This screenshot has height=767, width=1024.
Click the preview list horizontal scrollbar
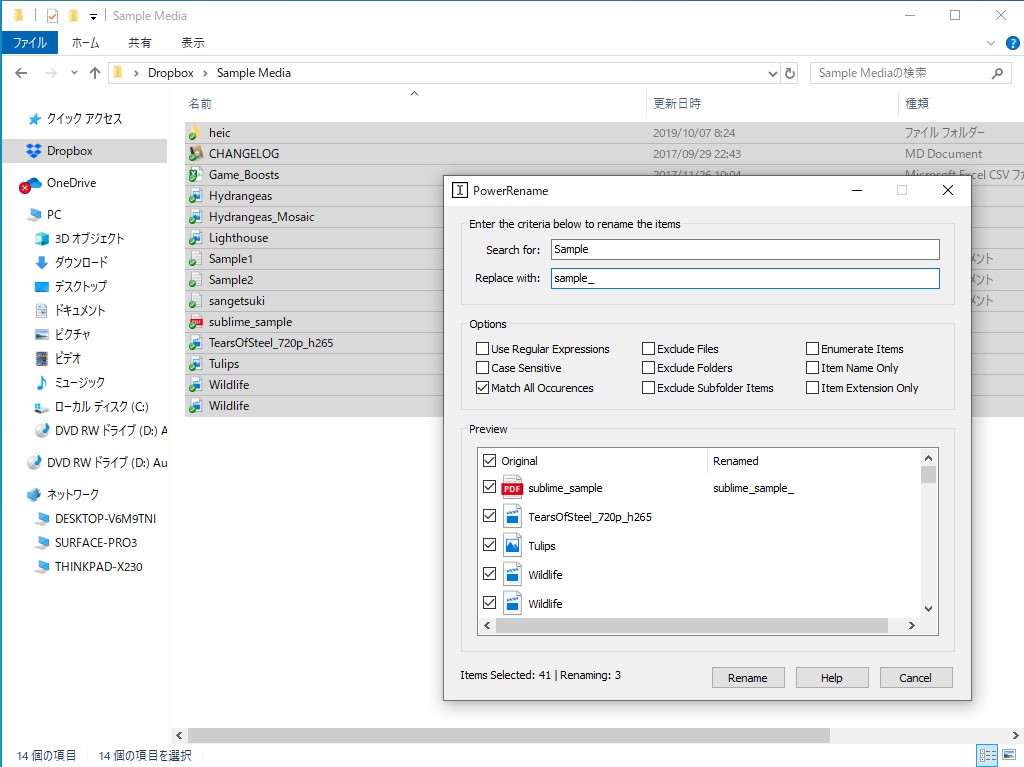click(x=692, y=625)
